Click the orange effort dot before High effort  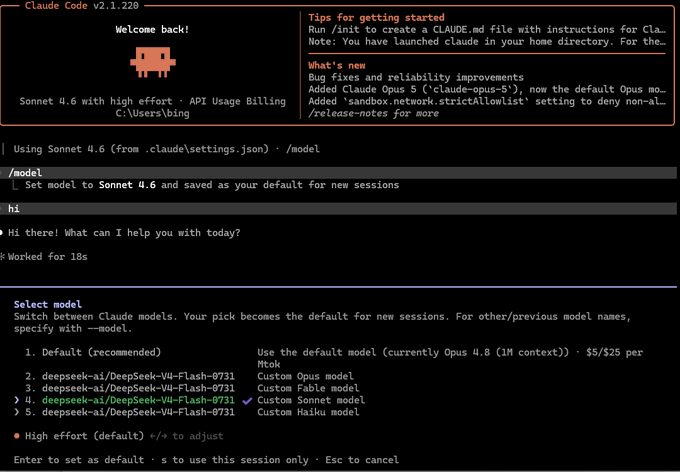coord(16,436)
